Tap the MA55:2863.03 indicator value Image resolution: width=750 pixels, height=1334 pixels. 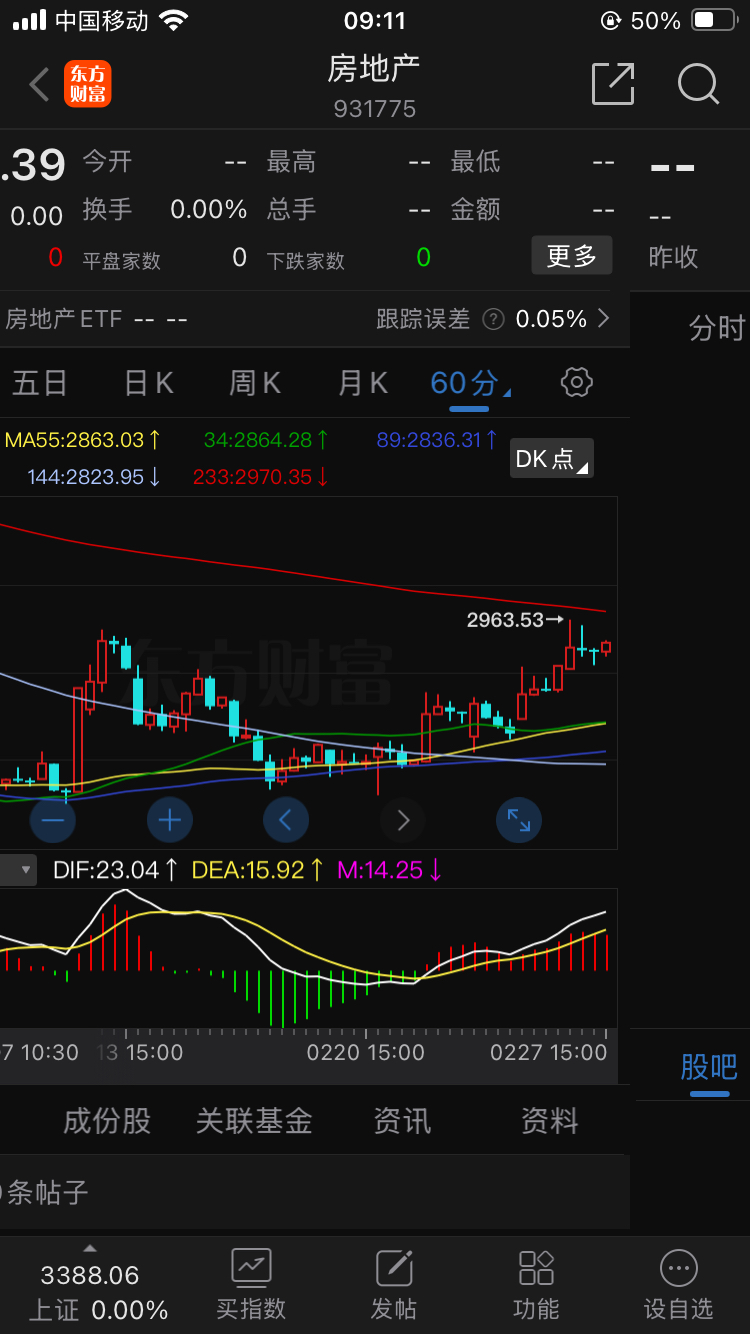click(82, 440)
